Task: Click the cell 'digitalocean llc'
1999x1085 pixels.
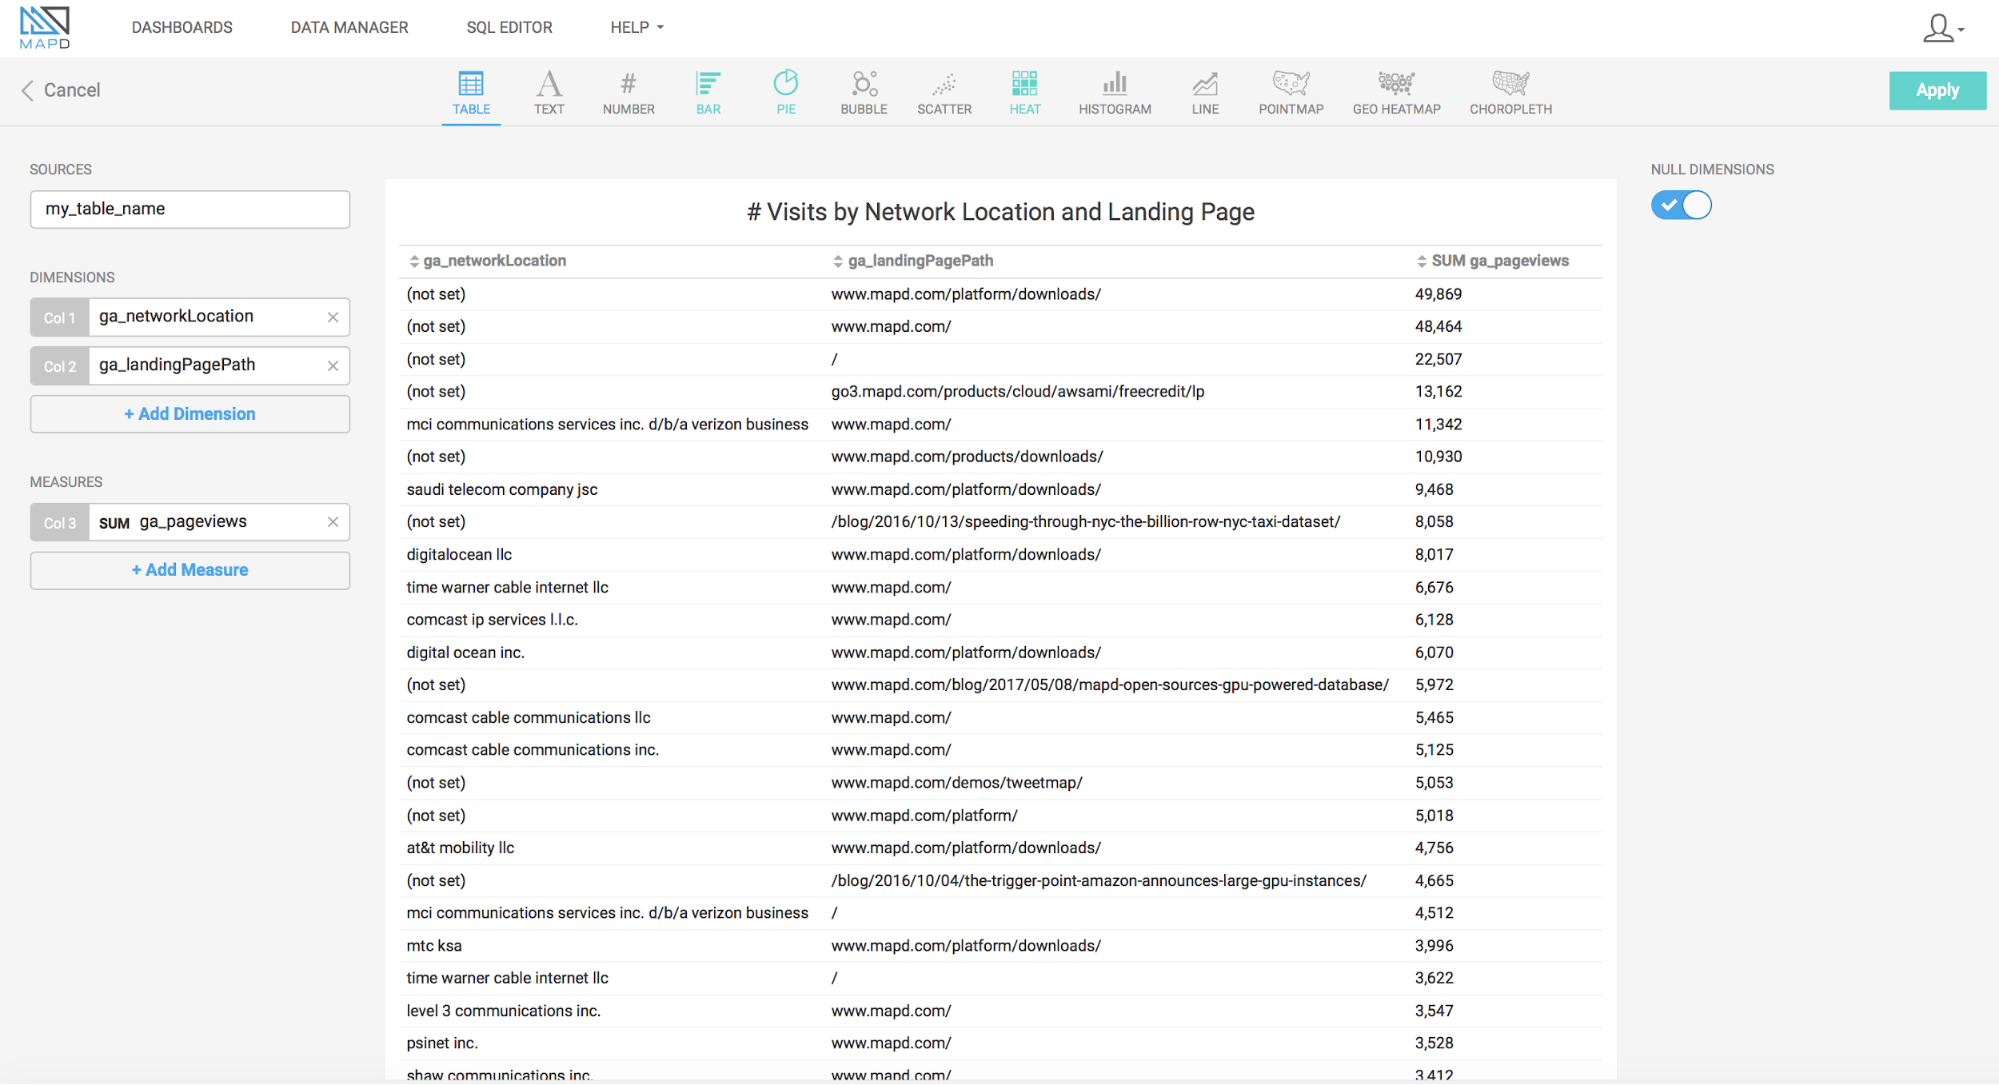Action: [x=459, y=554]
